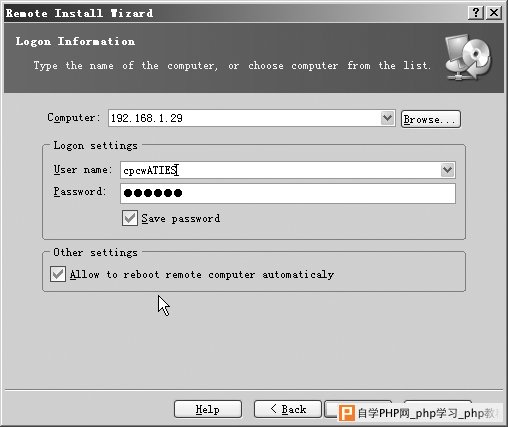Screen dimensions: 508x427
Task: Click the "Computer:" label
Action: pyautogui.click(x=74, y=118)
